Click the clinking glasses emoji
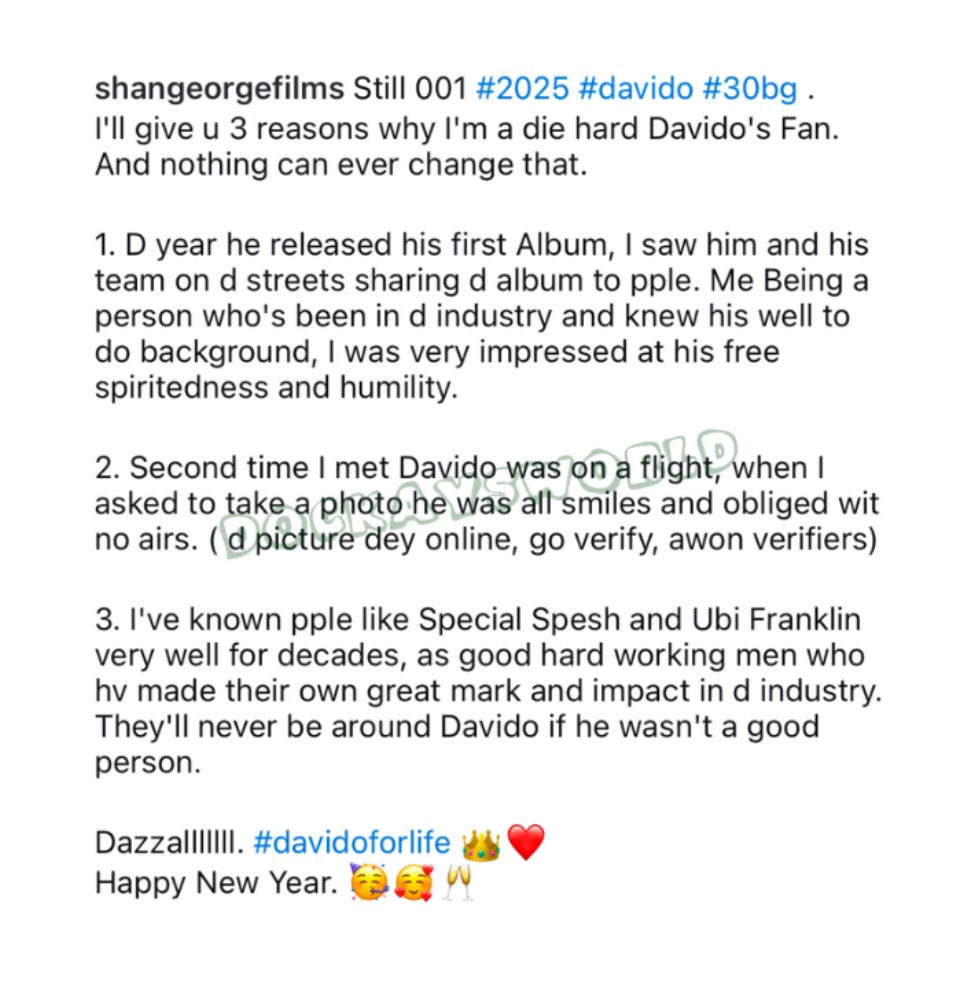The height and width of the screenshot is (989, 967). [x=457, y=882]
